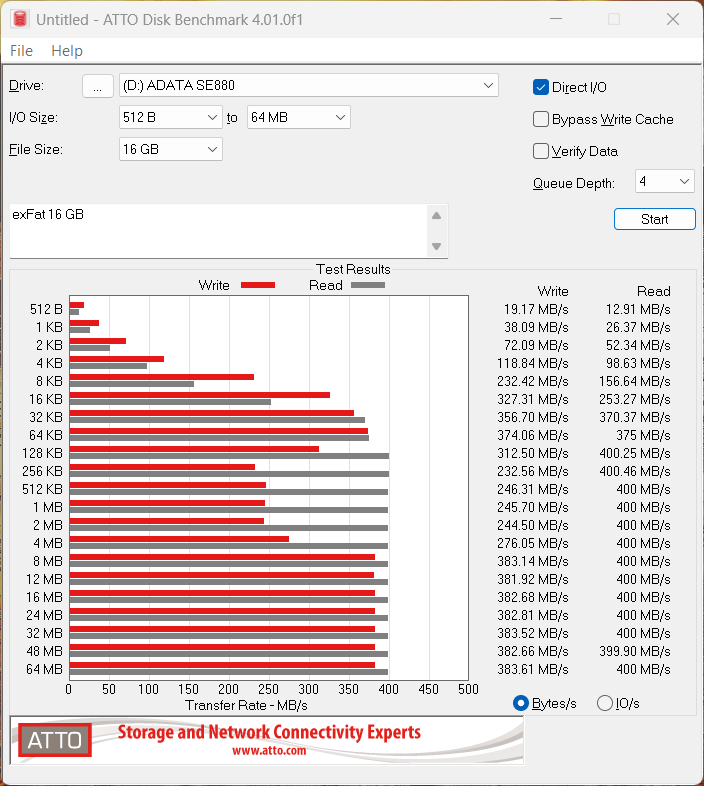The image size is (704, 786).
Task: Click read value 400.46 MB/s
Action: (x=635, y=471)
